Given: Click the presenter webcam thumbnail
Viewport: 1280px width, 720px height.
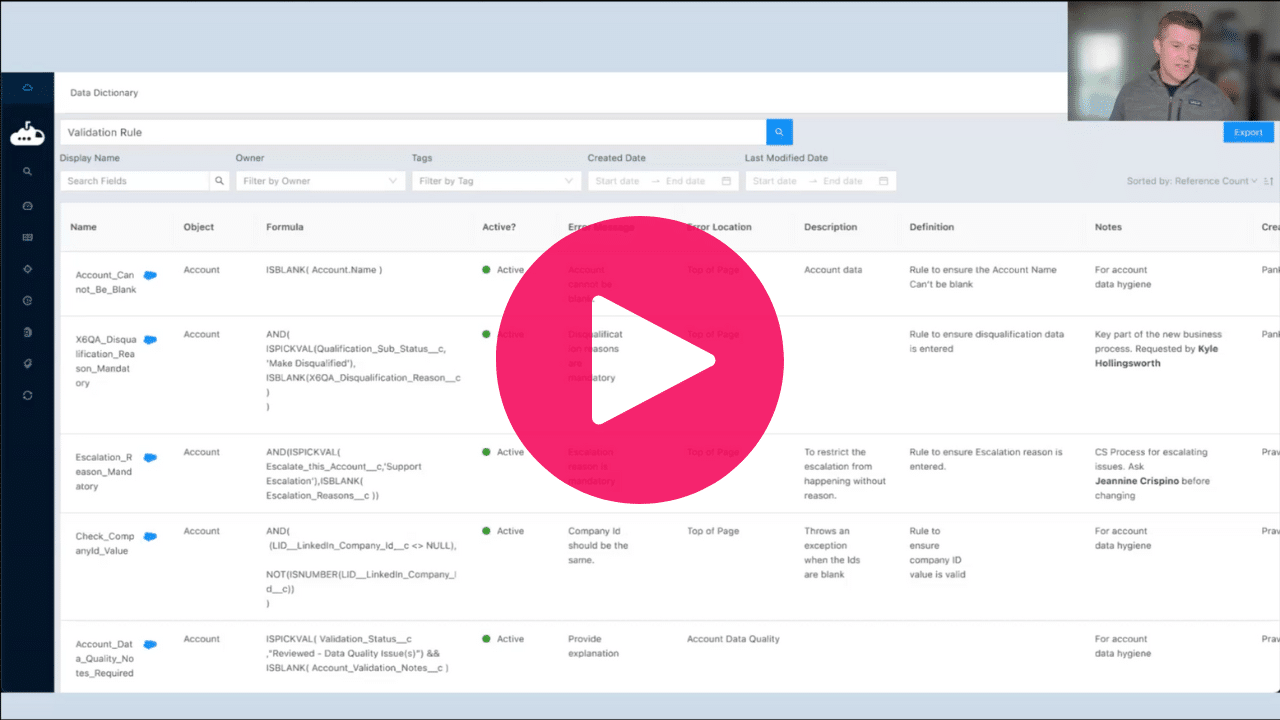Looking at the screenshot, I should [1174, 62].
